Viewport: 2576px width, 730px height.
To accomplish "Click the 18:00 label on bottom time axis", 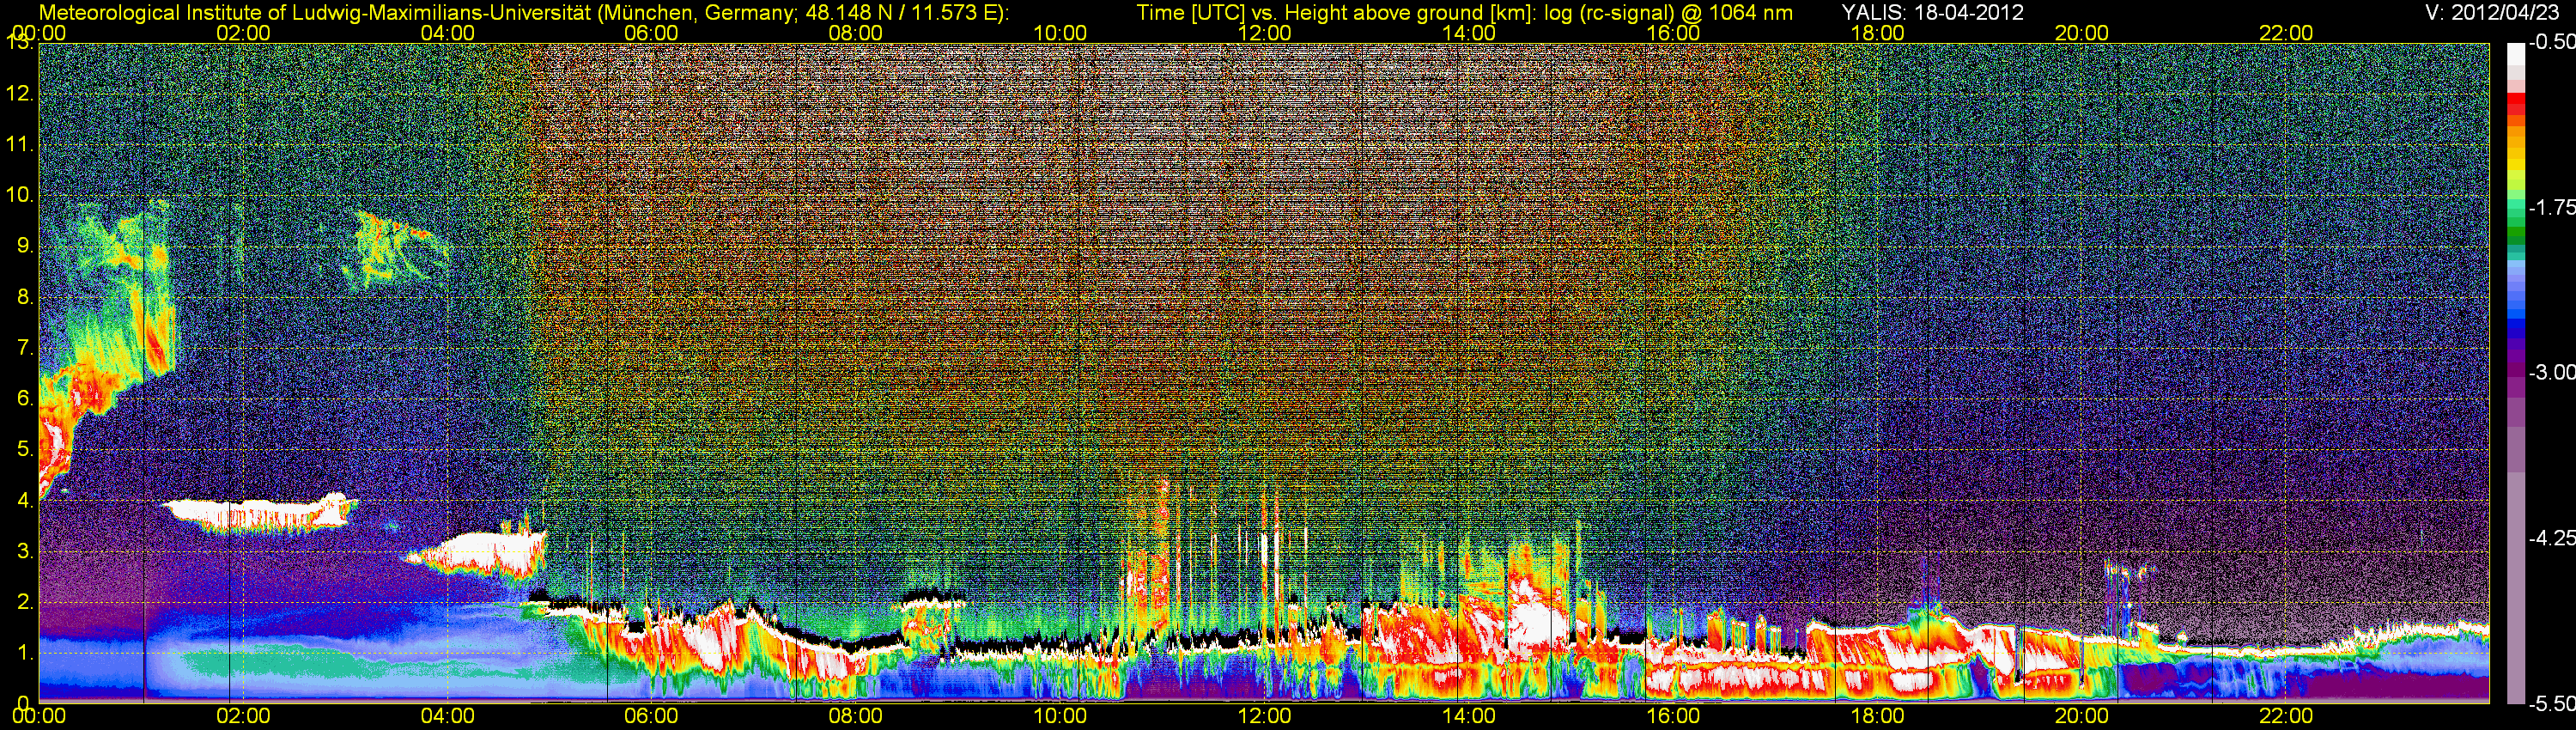I will 1878,716.
